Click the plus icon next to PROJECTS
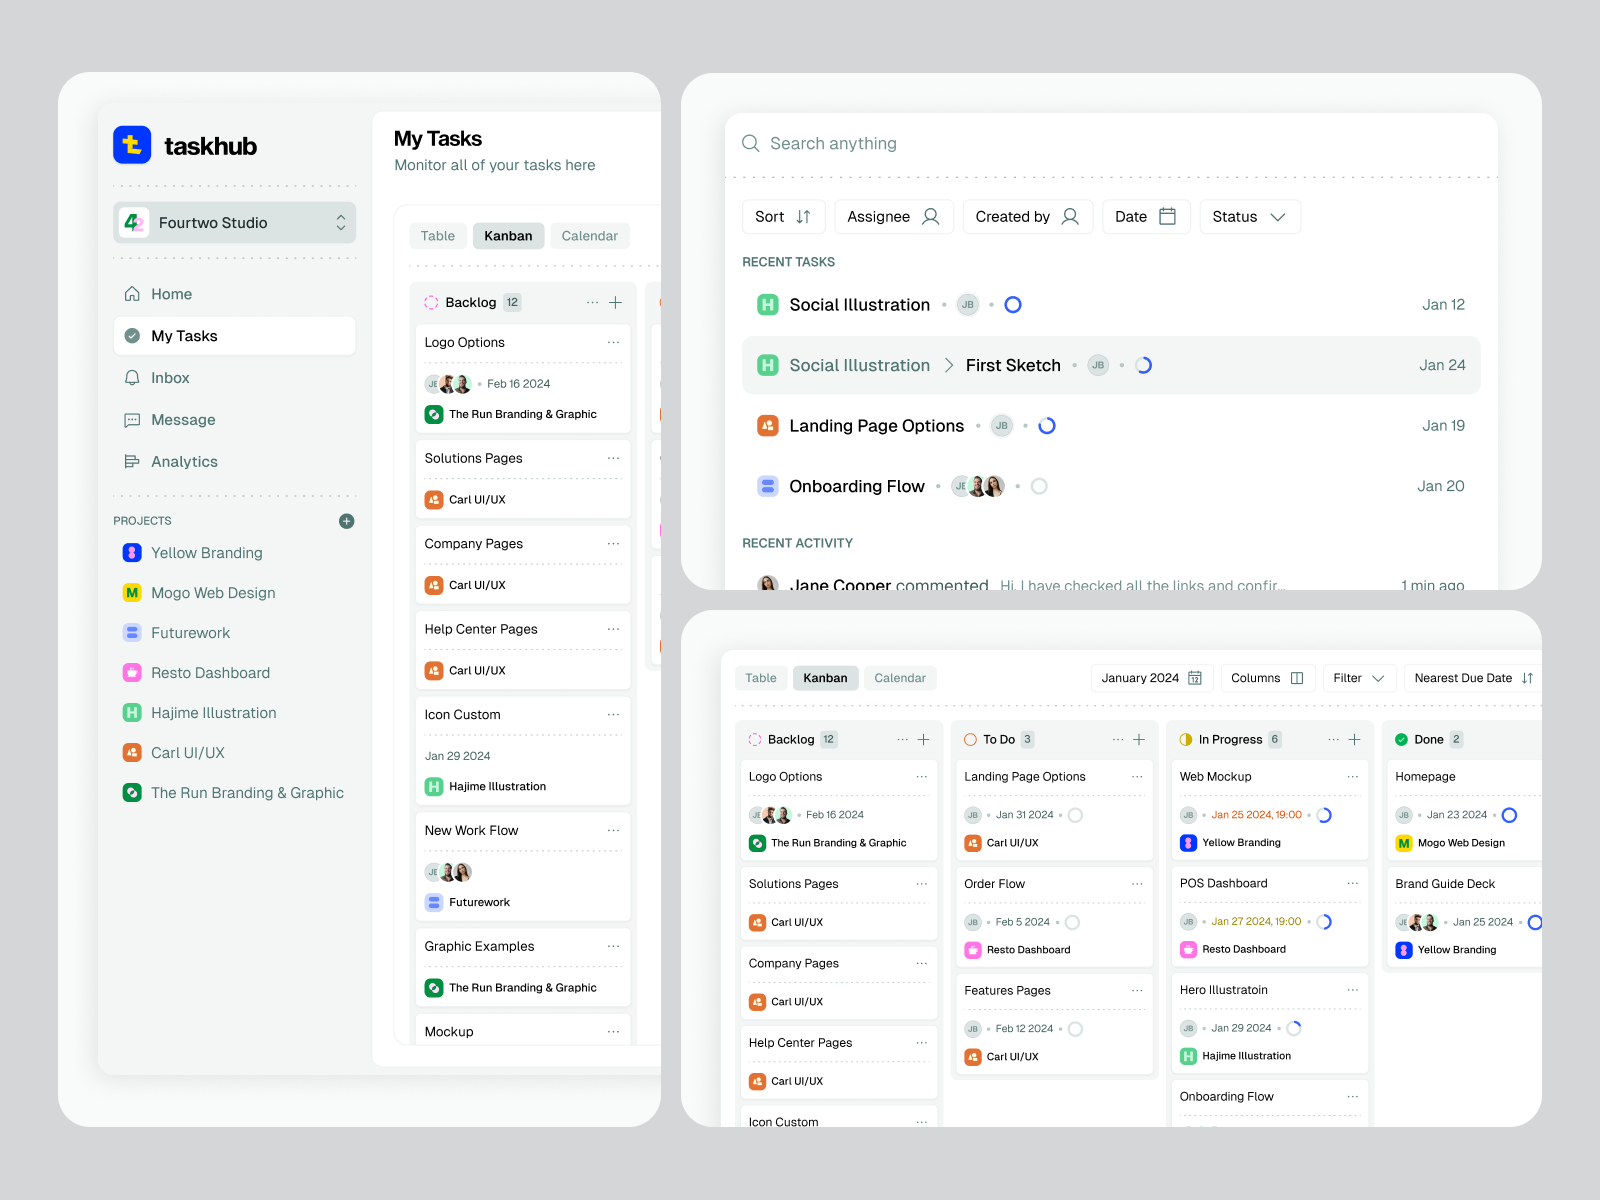Viewport: 1600px width, 1200px height. (346, 520)
